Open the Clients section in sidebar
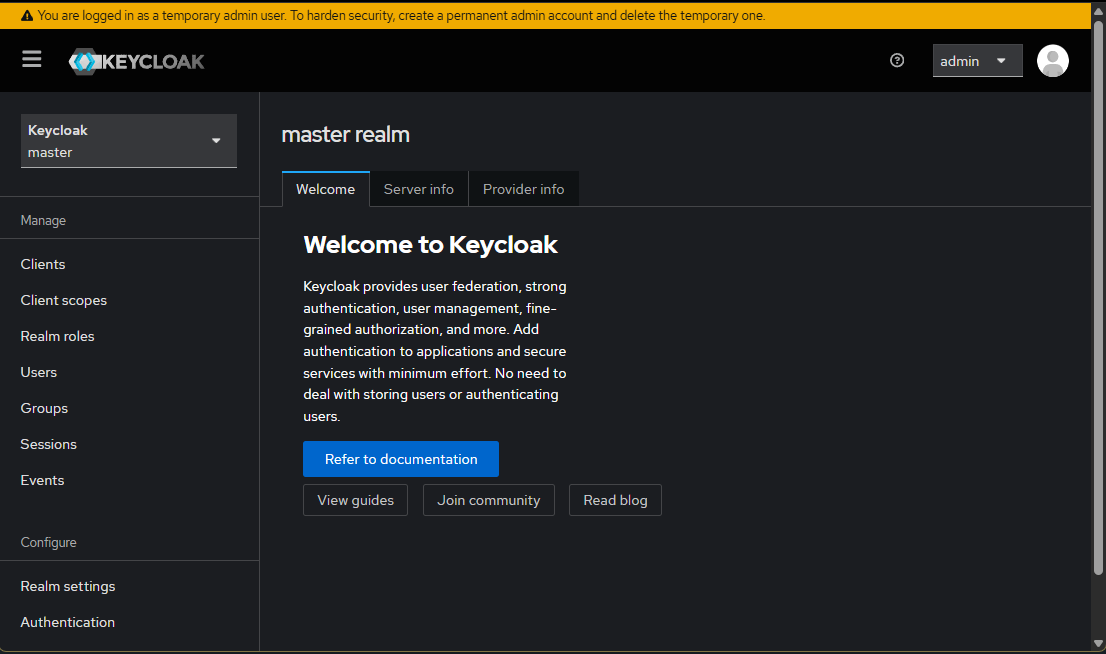The width and height of the screenshot is (1106, 654). [42, 263]
